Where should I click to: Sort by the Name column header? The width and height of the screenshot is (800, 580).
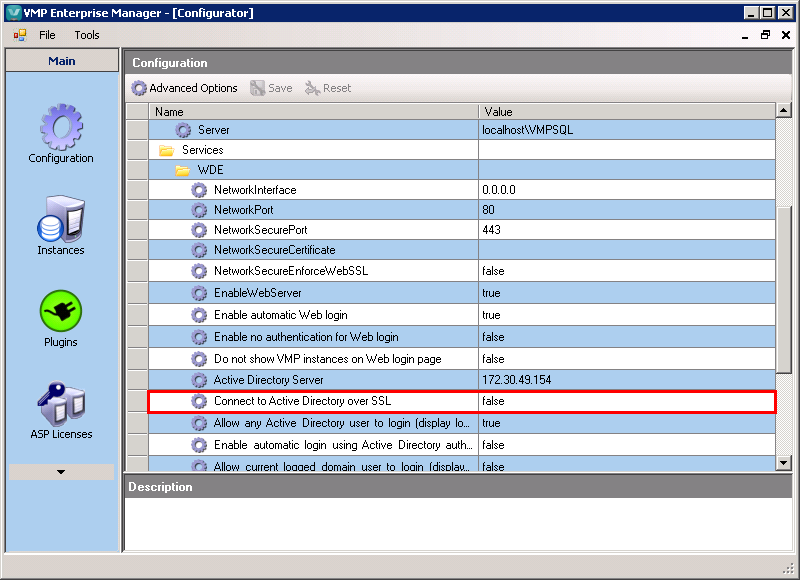coord(313,112)
